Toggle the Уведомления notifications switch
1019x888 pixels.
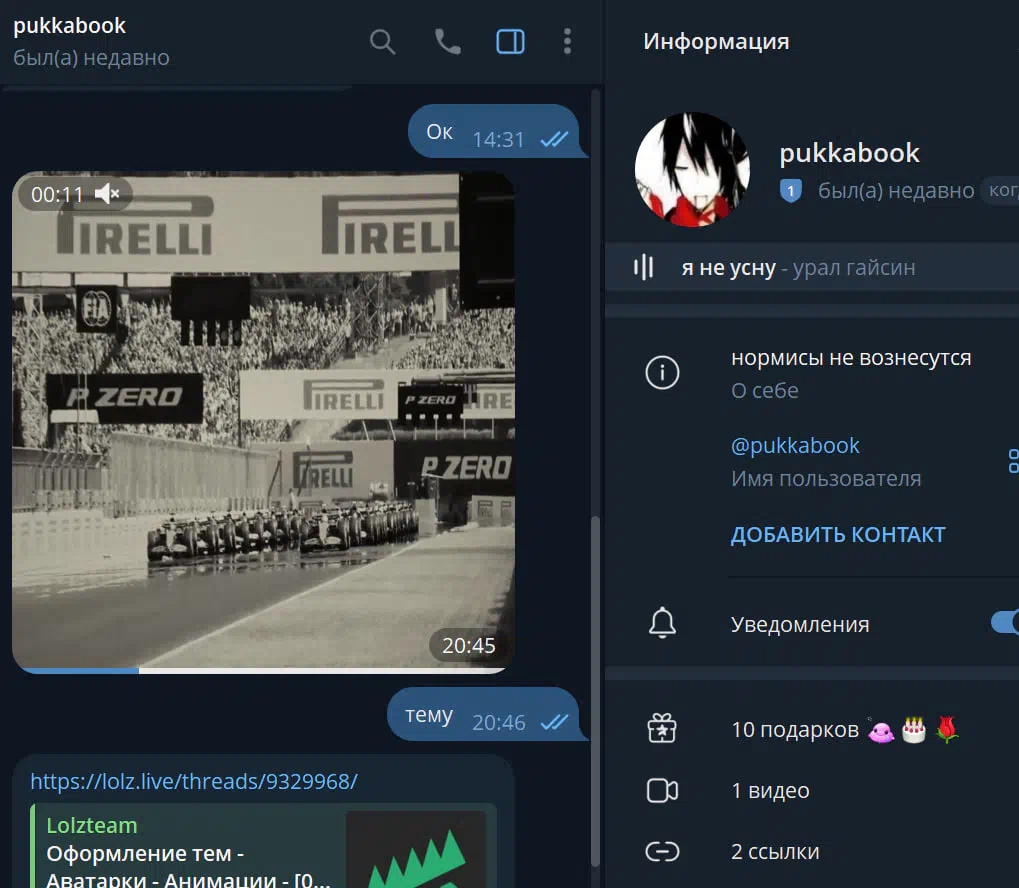click(x=1003, y=623)
